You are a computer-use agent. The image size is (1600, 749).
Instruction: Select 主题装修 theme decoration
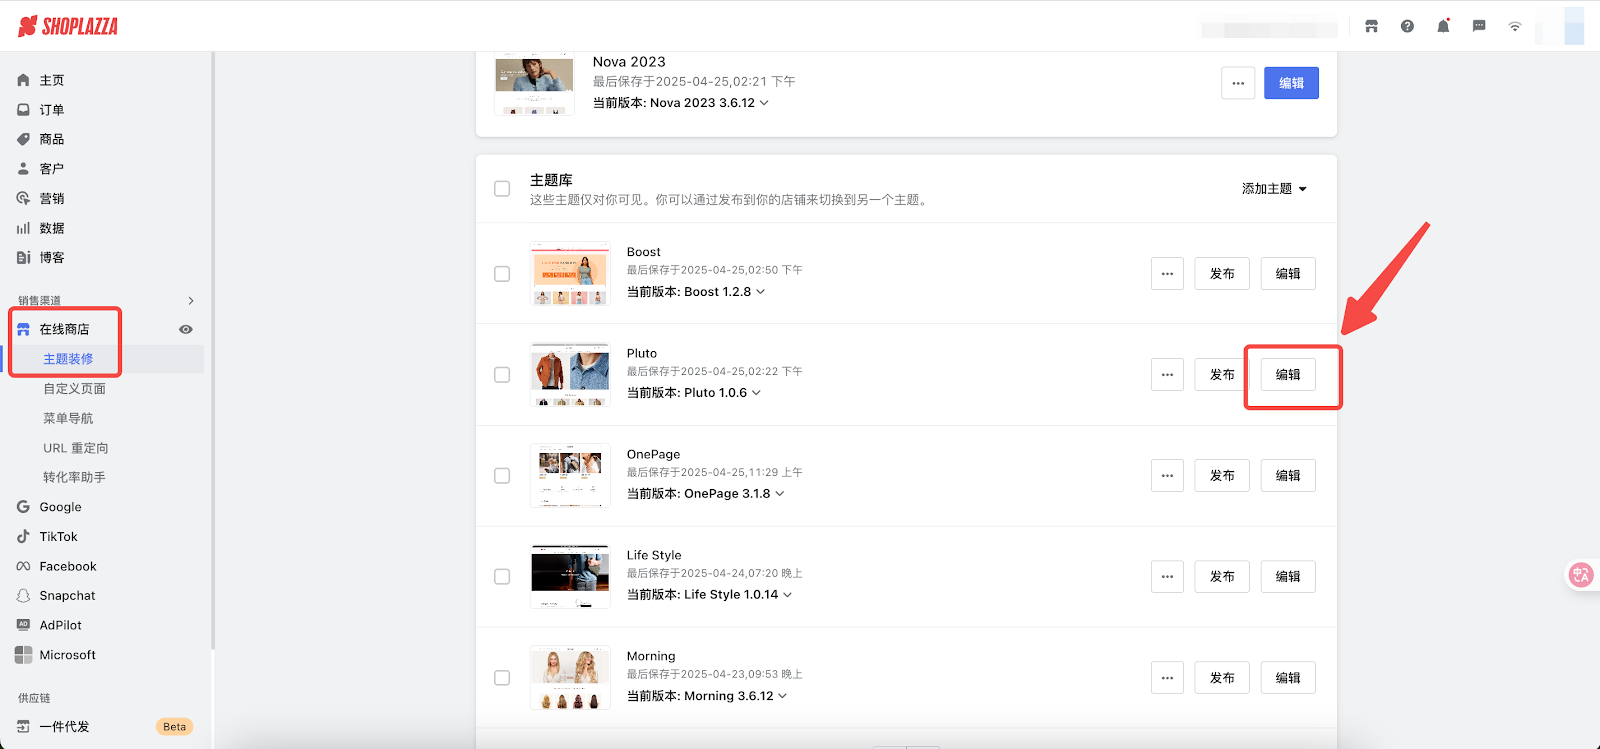[68, 359]
